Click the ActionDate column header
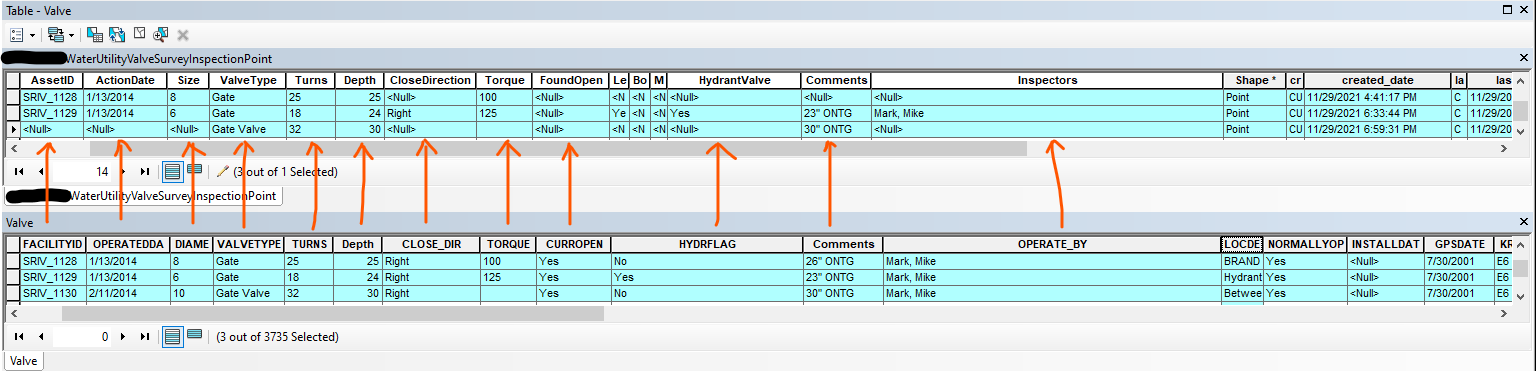The height and width of the screenshot is (371, 1536). (x=125, y=80)
